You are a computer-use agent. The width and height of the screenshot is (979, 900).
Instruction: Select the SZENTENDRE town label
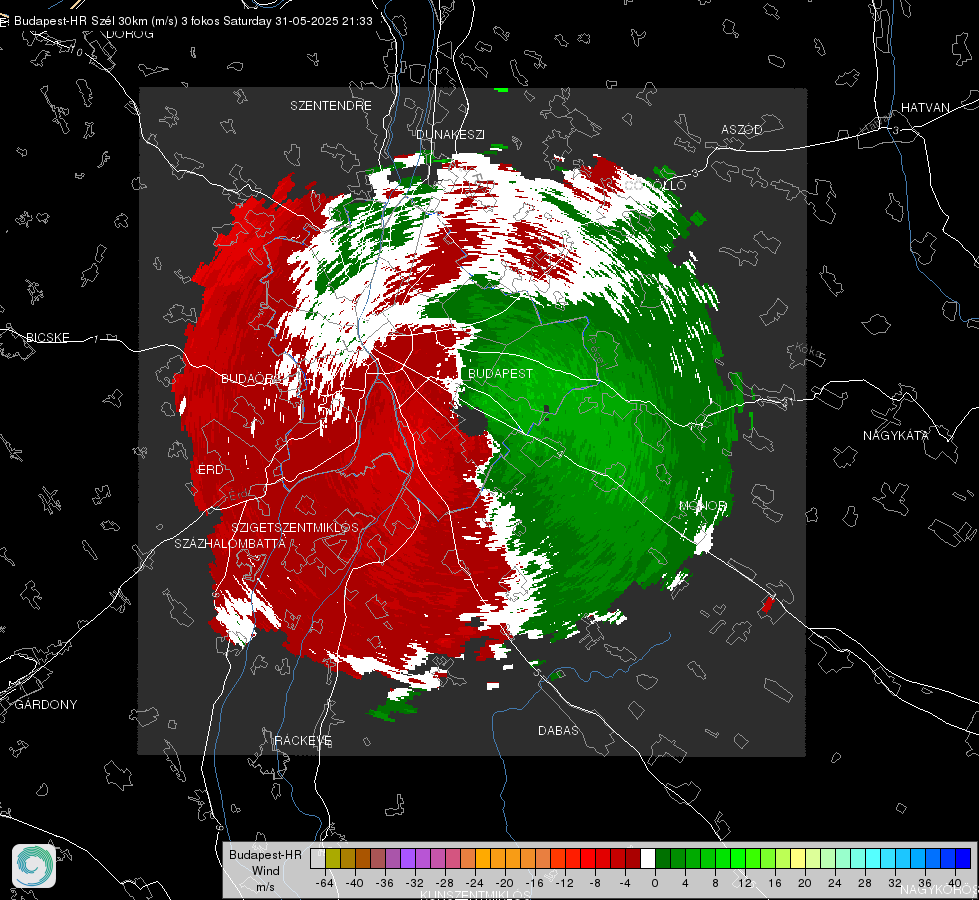pyautogui.click(x=331, y=106)
